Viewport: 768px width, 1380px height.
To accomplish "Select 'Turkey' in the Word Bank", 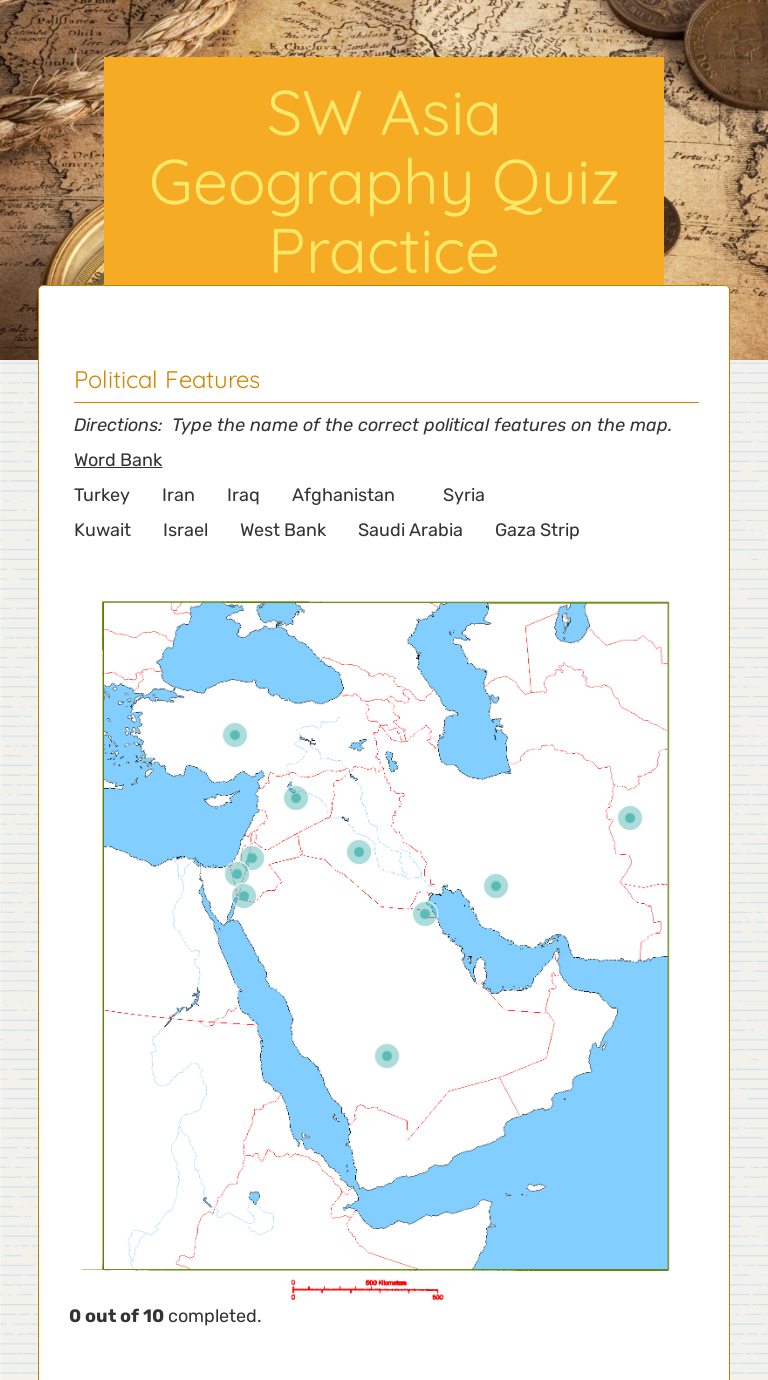I will pos(101,495).
